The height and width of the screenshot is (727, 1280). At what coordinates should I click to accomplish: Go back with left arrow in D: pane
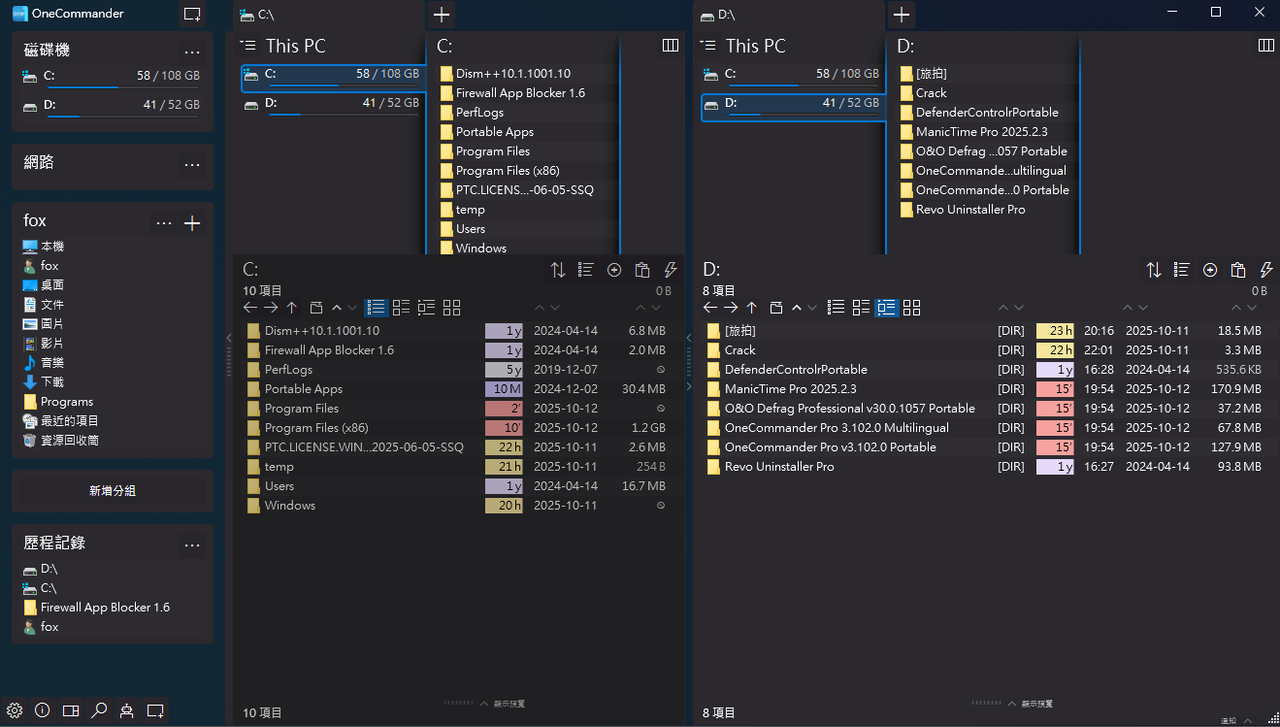coord(710,308)
